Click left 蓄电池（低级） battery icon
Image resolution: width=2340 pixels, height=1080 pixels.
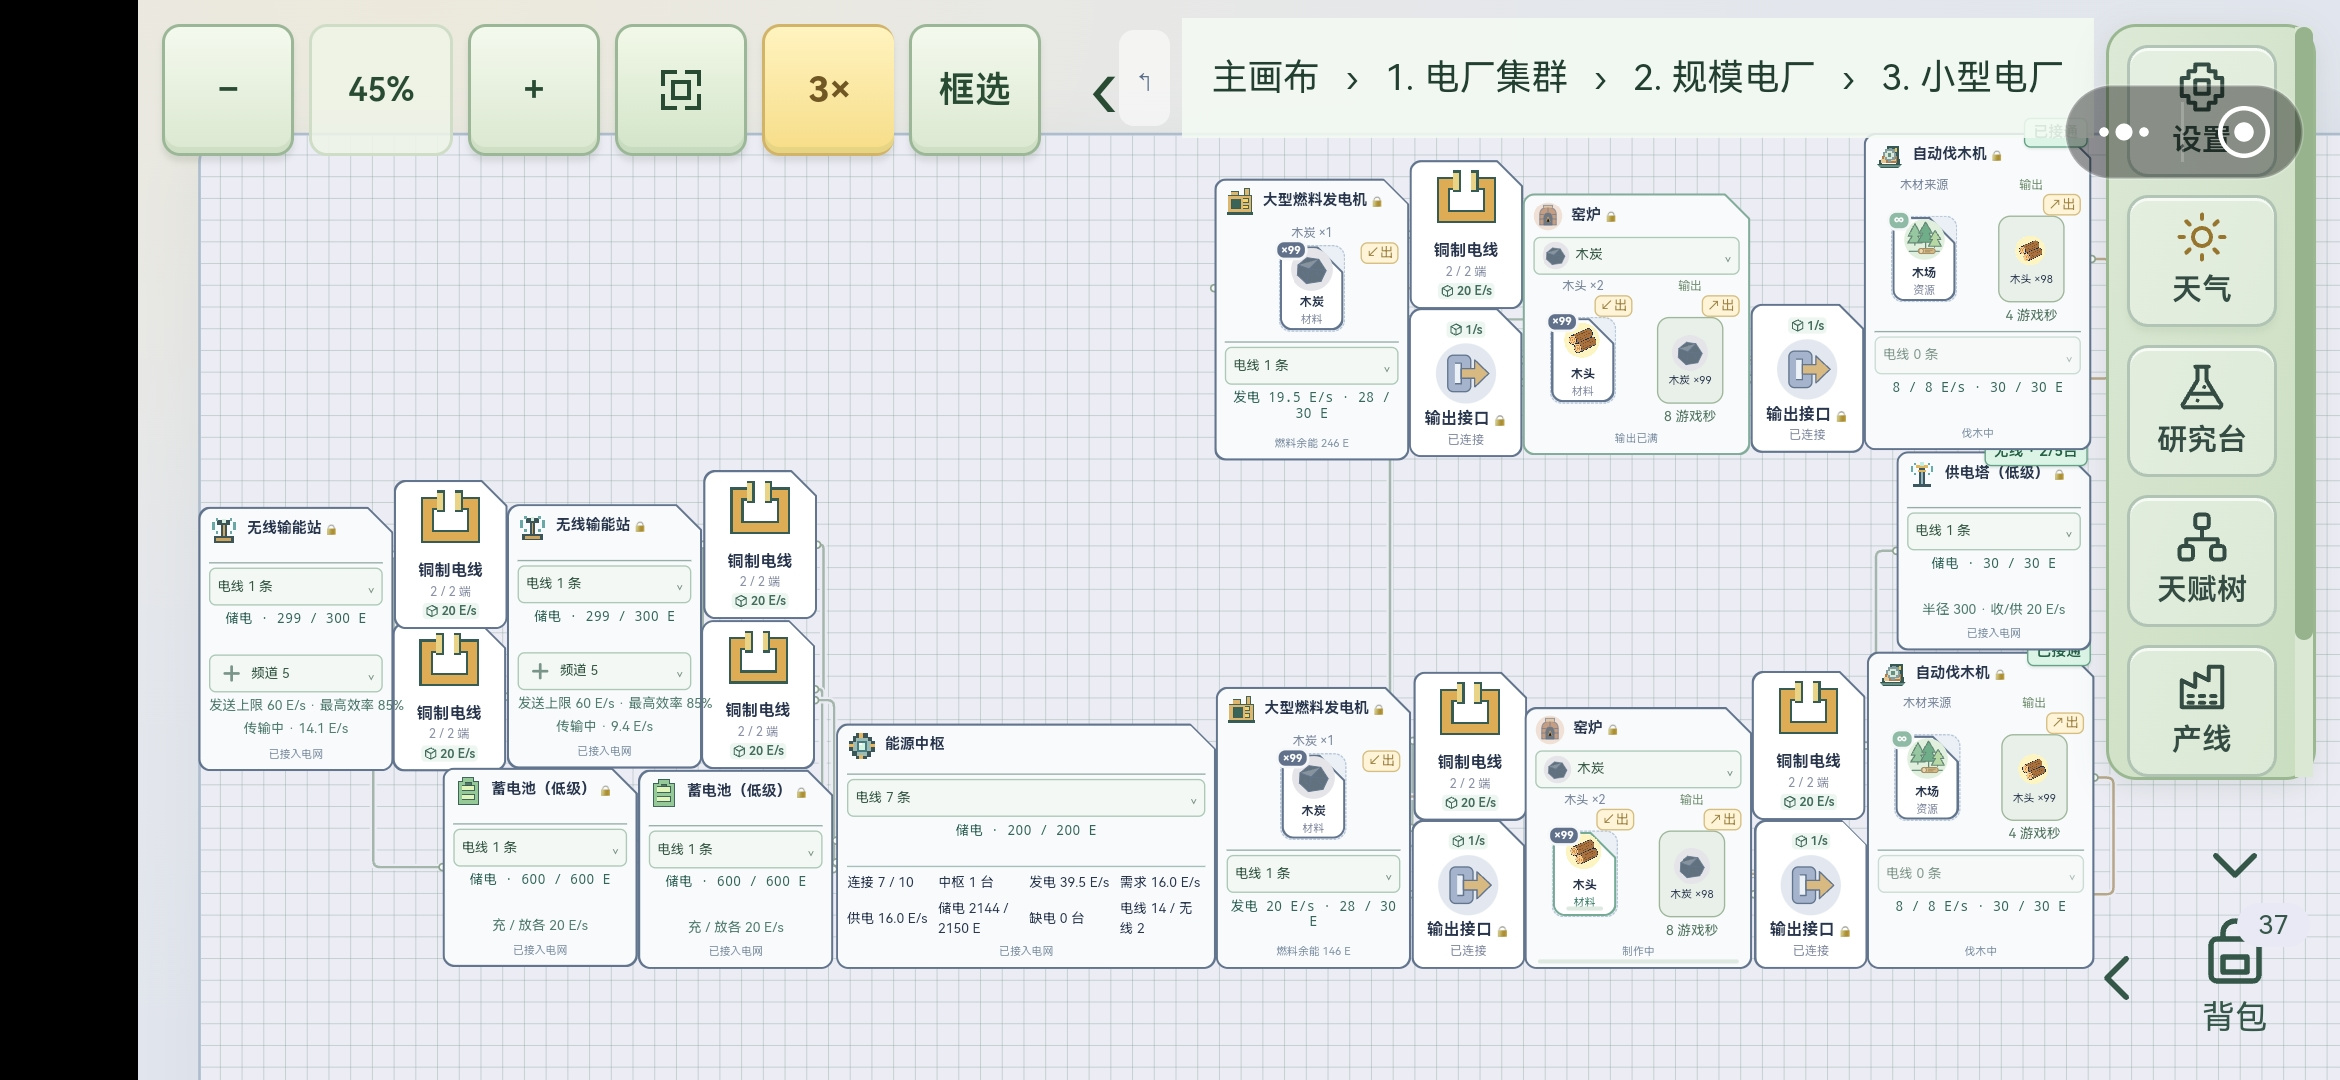(468, 791)
